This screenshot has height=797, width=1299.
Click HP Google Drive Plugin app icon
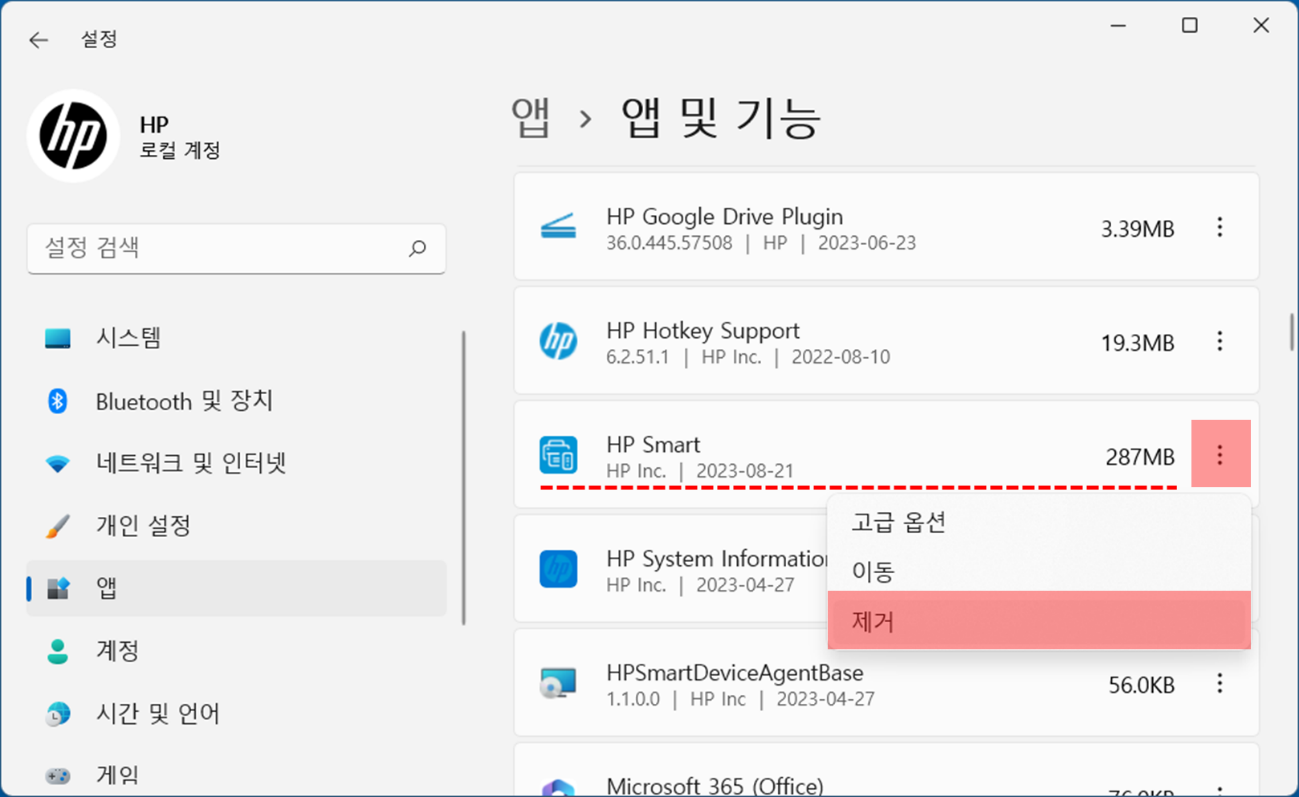coord(558,228)
